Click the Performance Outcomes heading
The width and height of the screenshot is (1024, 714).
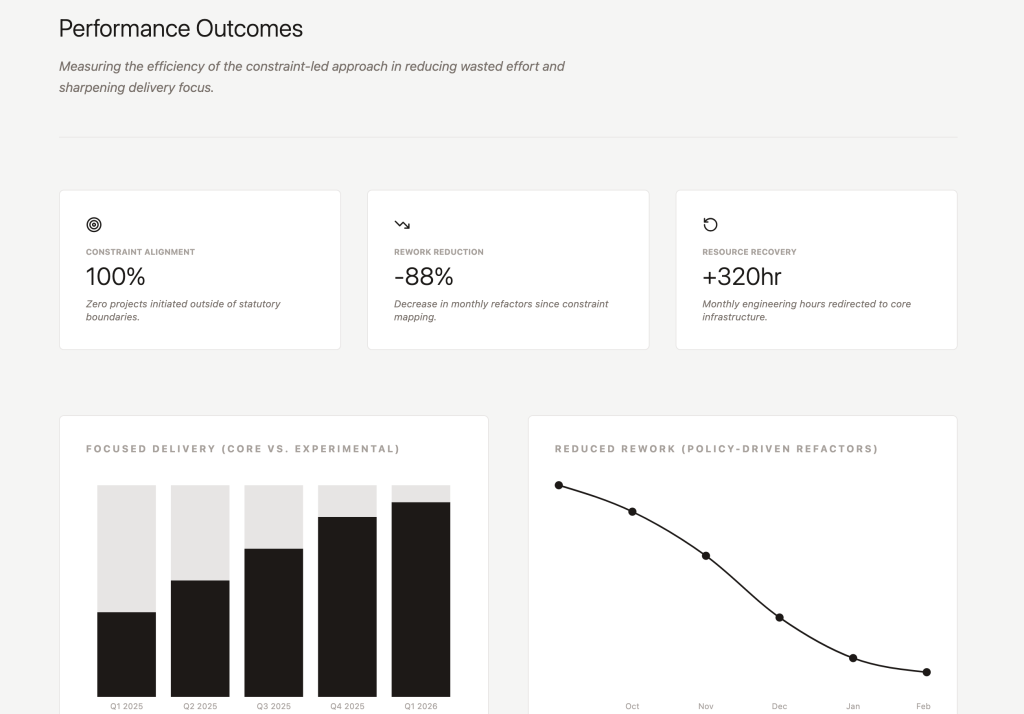point(181,29)
